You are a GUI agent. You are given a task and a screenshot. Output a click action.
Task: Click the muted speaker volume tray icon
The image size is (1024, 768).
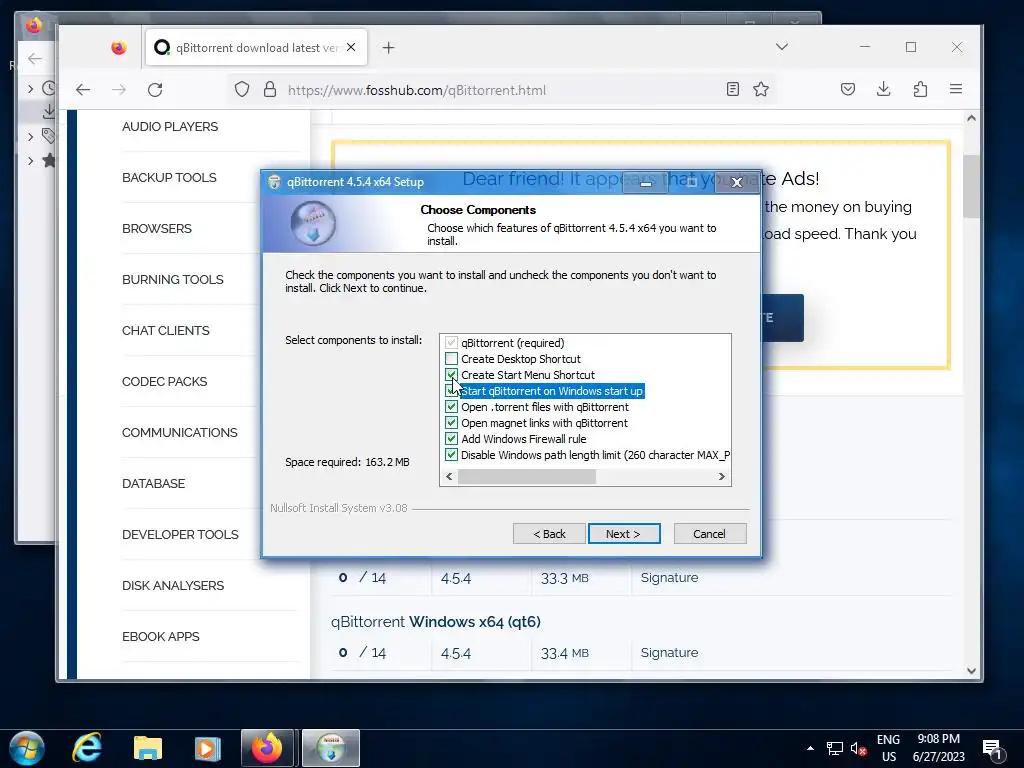click(x=858, y=748)
